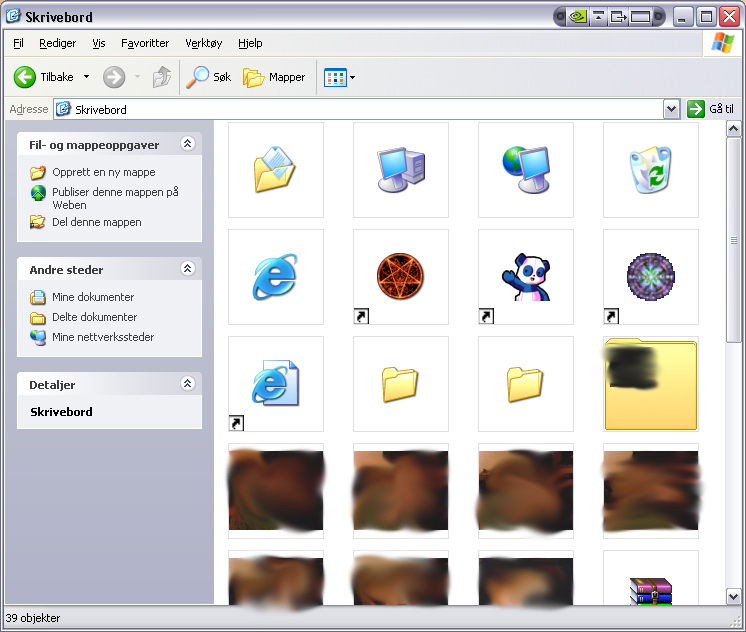Select the large folder with blurred label
Viewport: 746px width, 632px height.
(650, 384)
